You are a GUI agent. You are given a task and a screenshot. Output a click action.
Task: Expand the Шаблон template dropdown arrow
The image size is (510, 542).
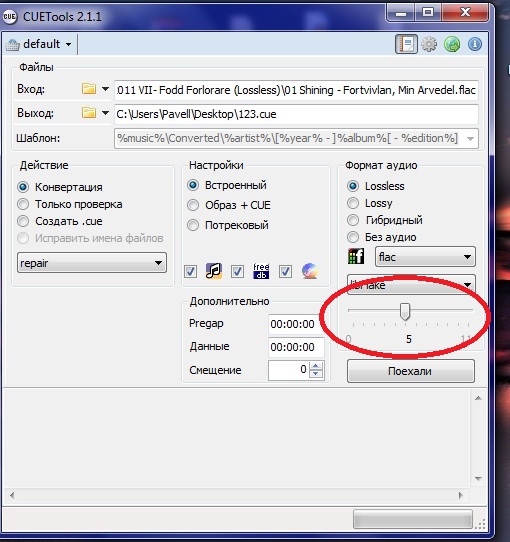pos(470,139)
